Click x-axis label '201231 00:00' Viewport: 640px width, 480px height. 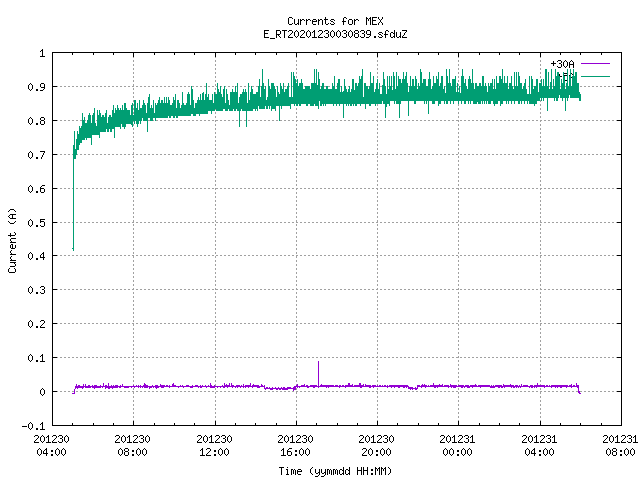458,446
